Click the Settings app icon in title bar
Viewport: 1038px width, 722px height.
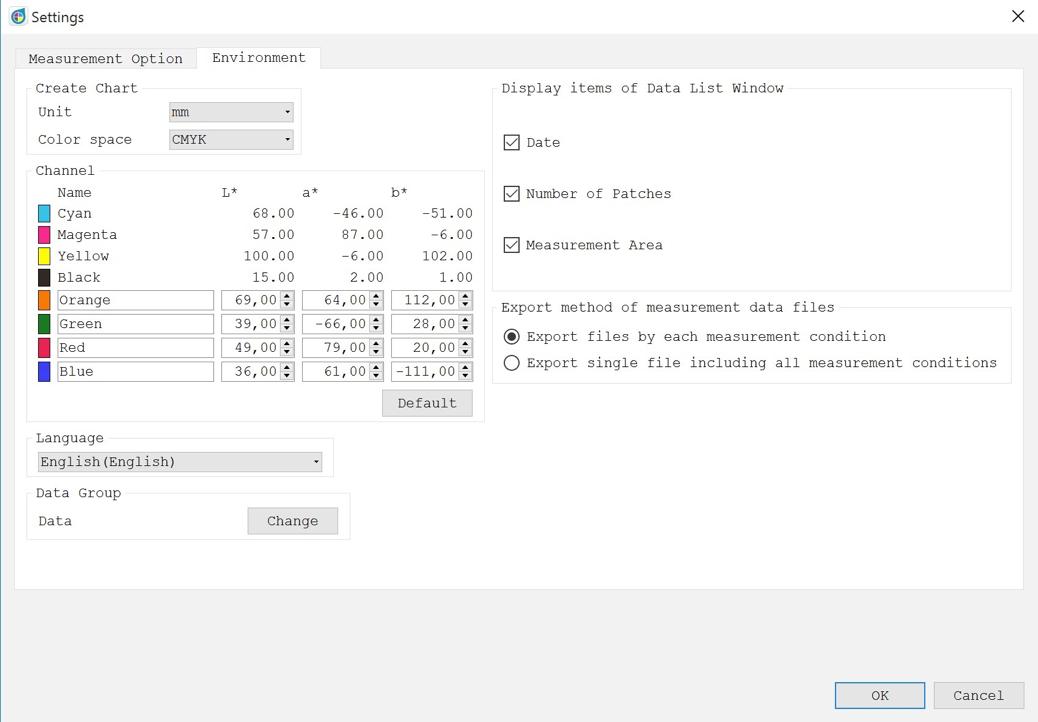17,17
